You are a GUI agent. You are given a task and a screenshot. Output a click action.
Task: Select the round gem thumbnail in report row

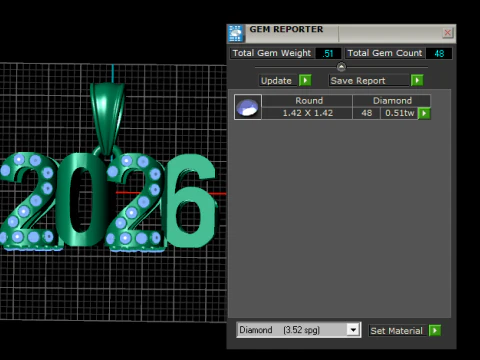click(x=248, y=107)
